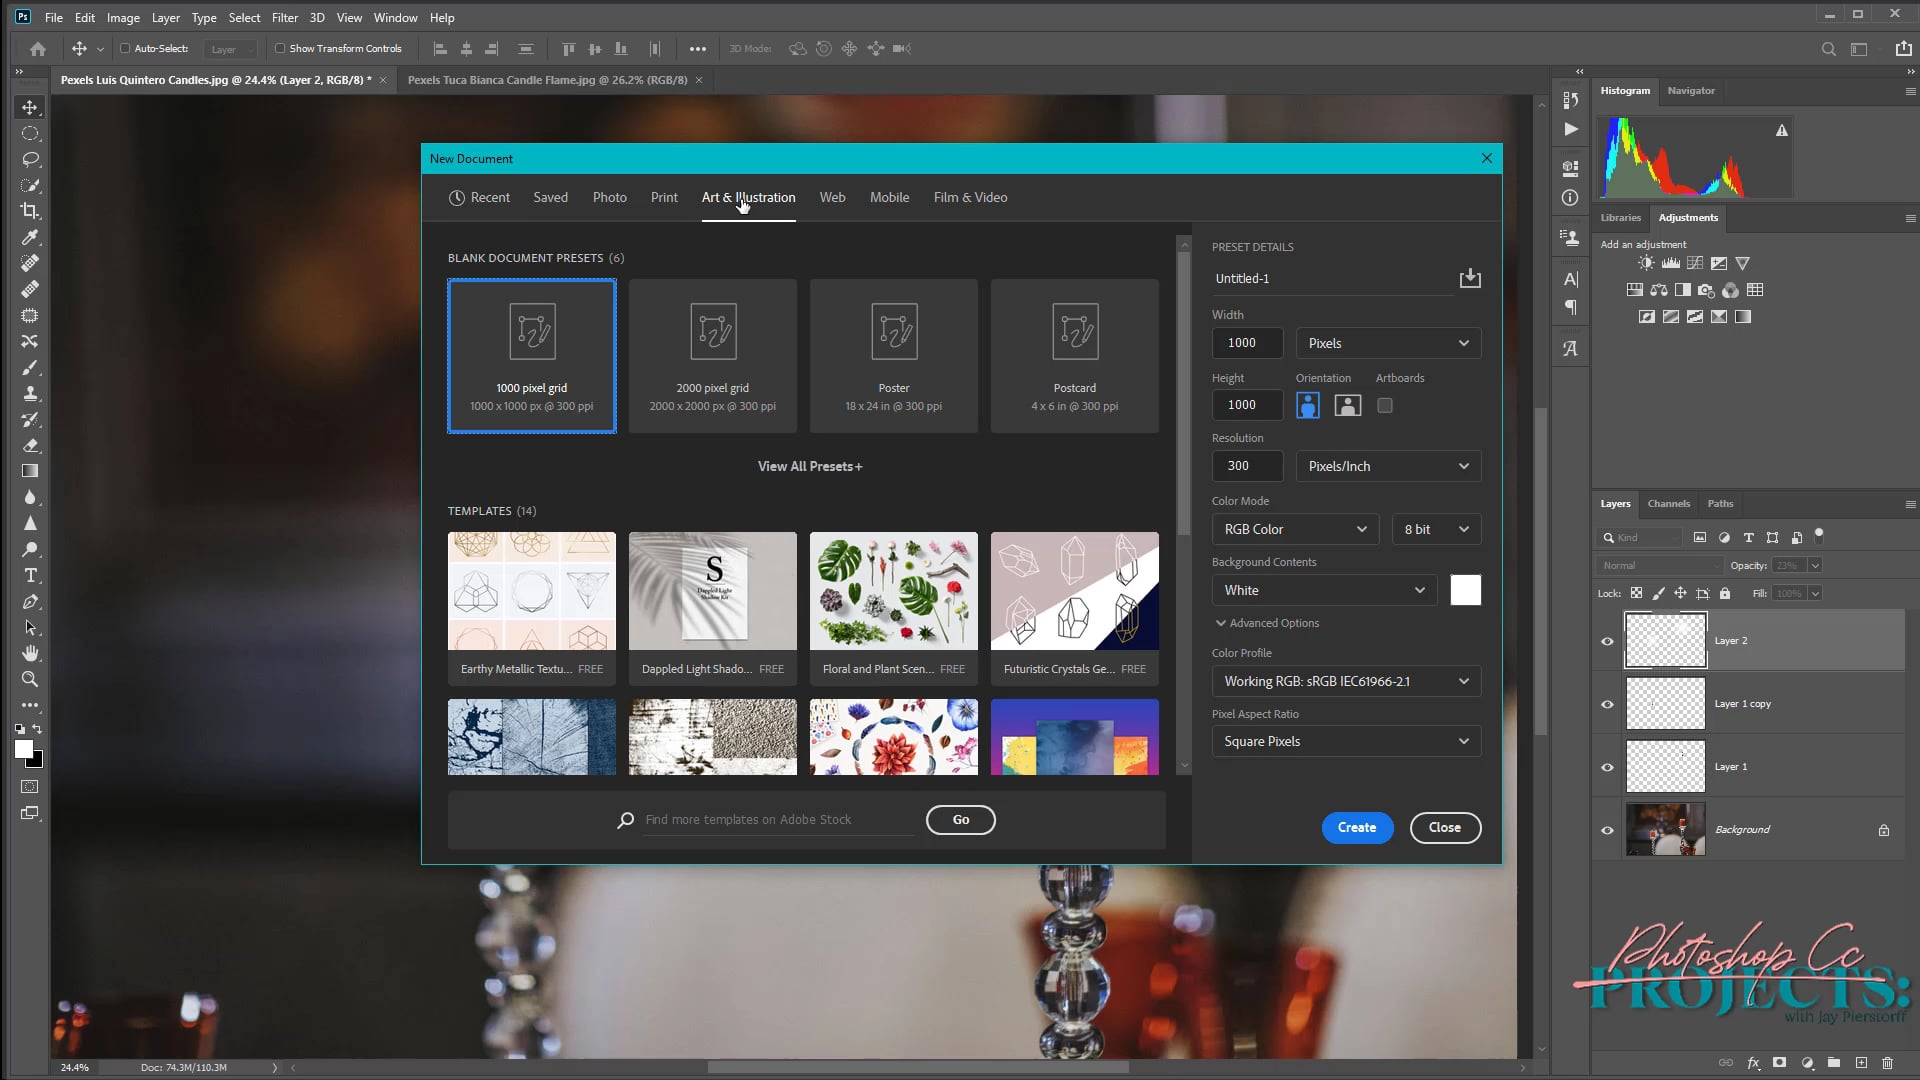Select the Lasso tool
The image size is (1920, 1080).
click(30, 159)
